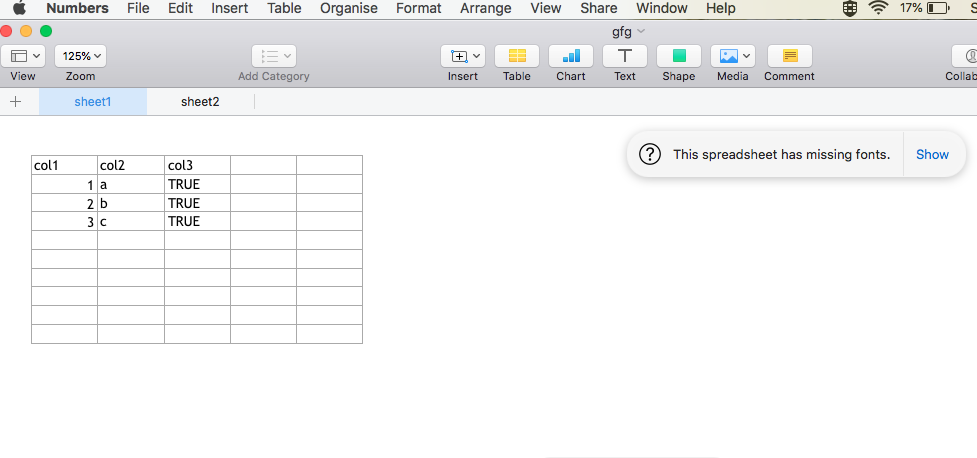The height and width of the screenshot is (458, 977).
Task: Select the cell containing 1
Action: pyautogui.click(x=65, y=184)
